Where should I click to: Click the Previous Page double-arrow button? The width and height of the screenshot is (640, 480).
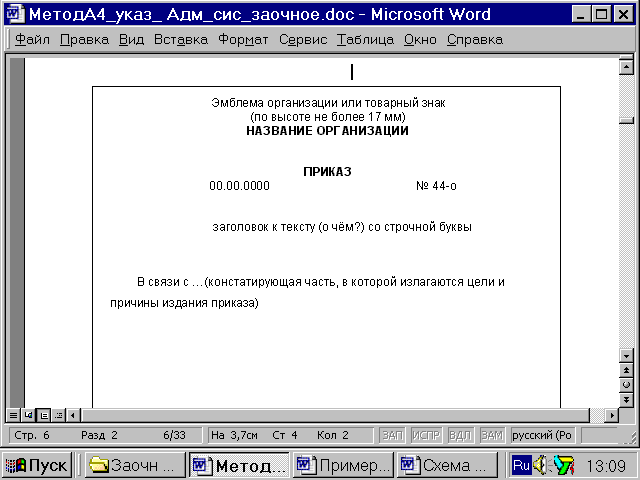(x=626, y=370)
